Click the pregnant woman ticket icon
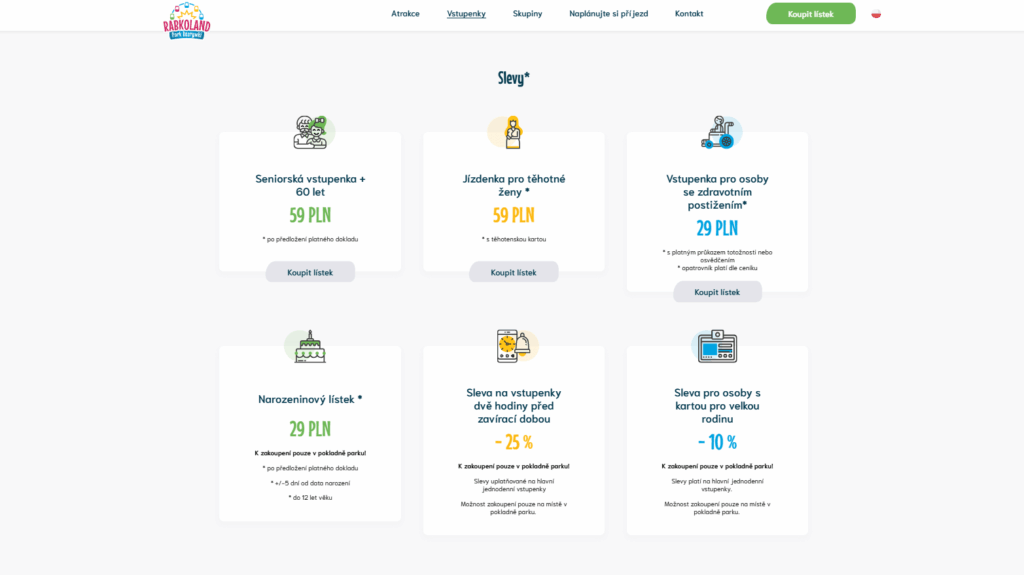The image size is (1024, 575). 513,132
